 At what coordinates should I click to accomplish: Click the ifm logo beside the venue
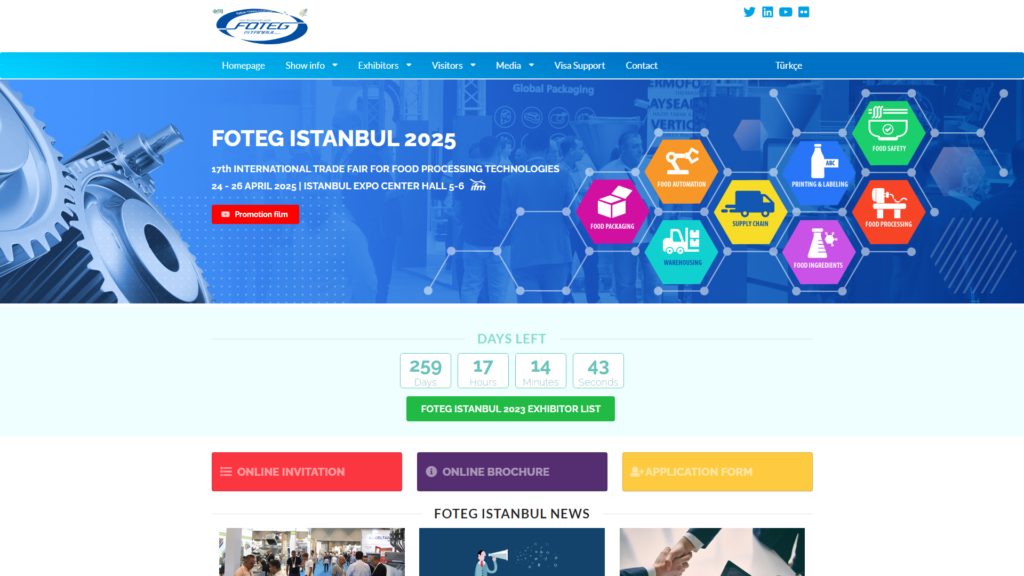tap(478, 185)
